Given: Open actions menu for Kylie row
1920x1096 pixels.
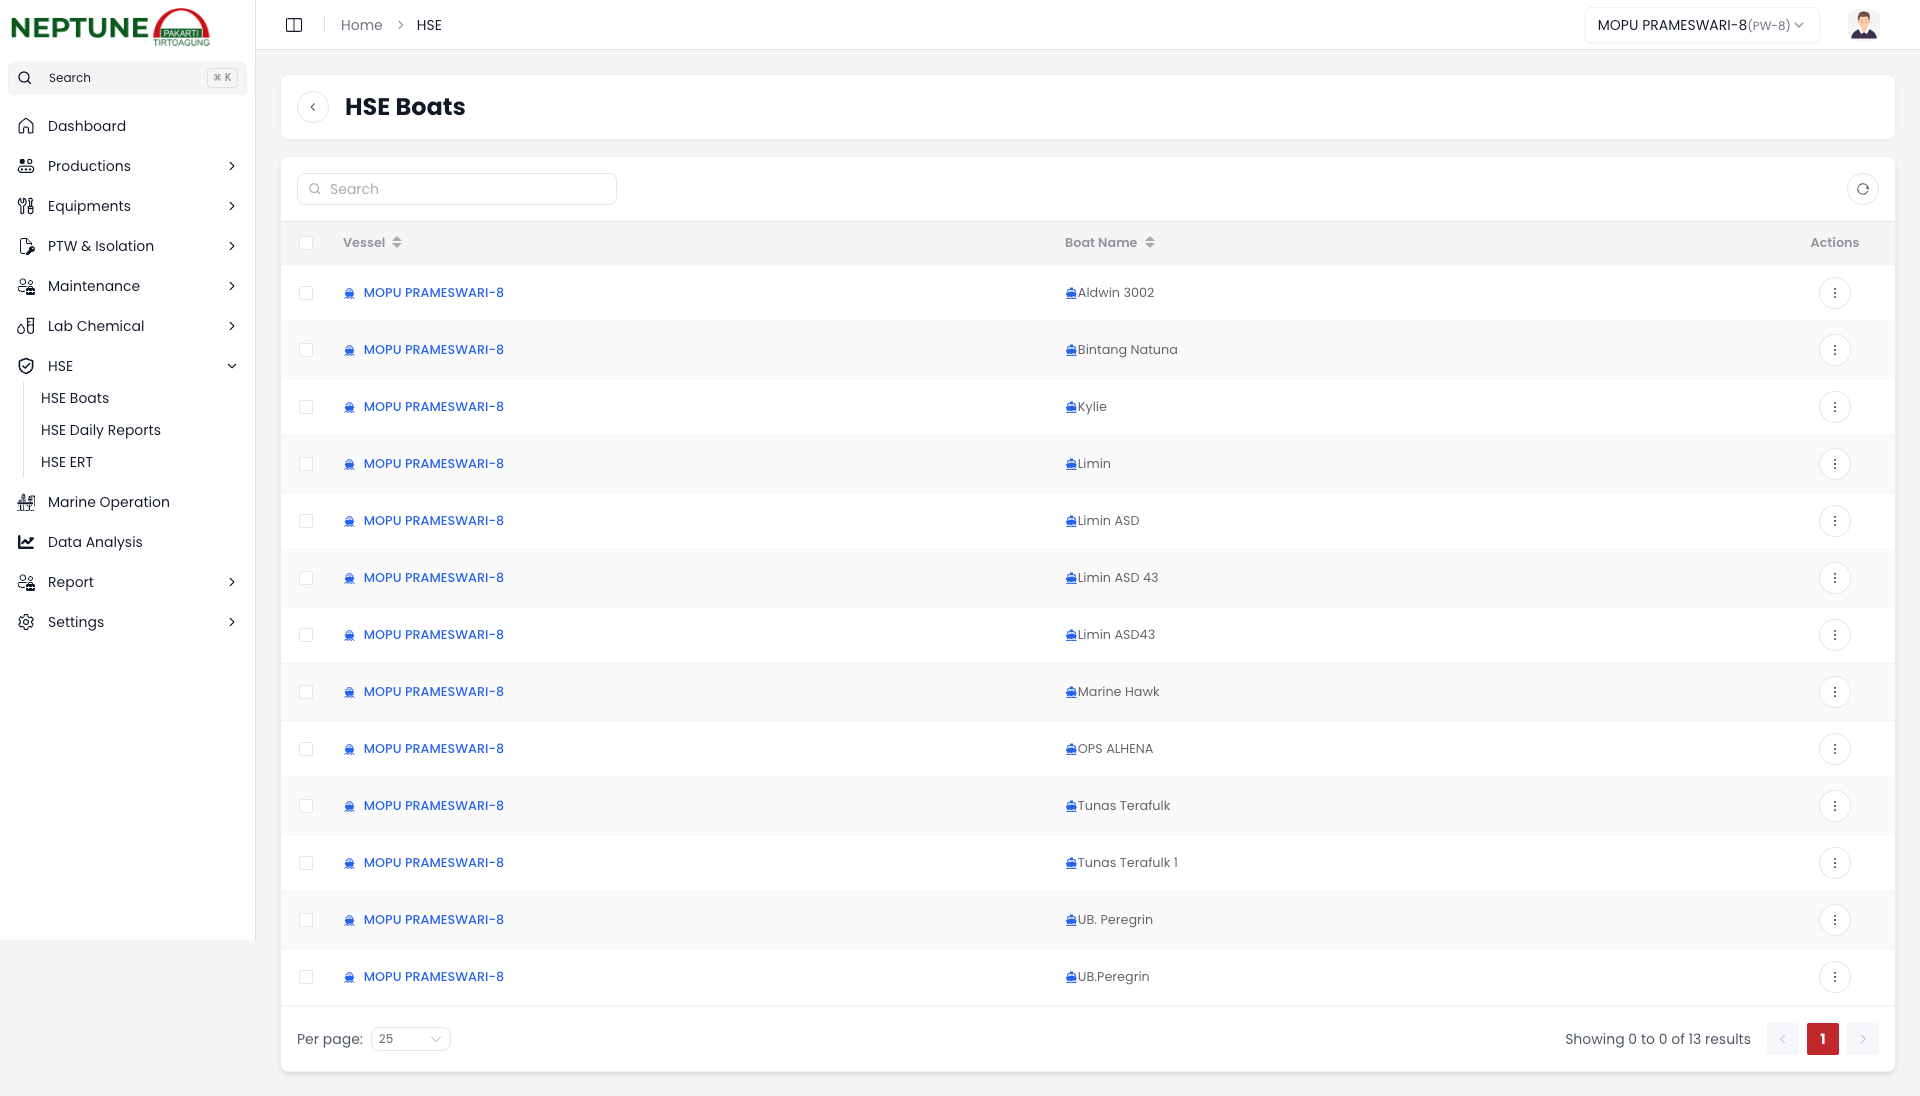Looking at the screenshot, I should click(1834, 407).
